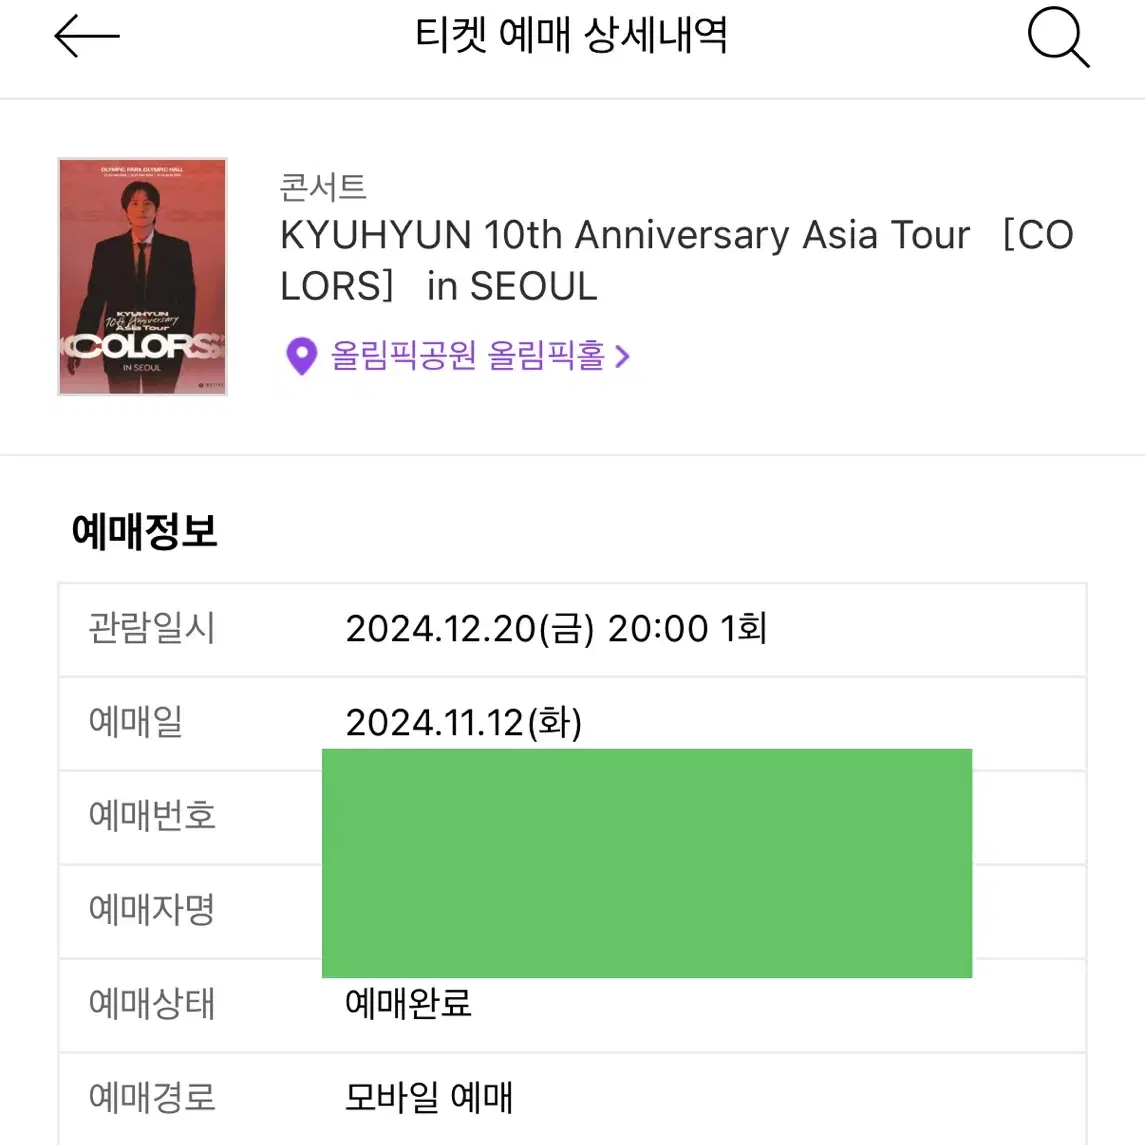Tap the 예매완료 status value

[x=408, y=1003]
